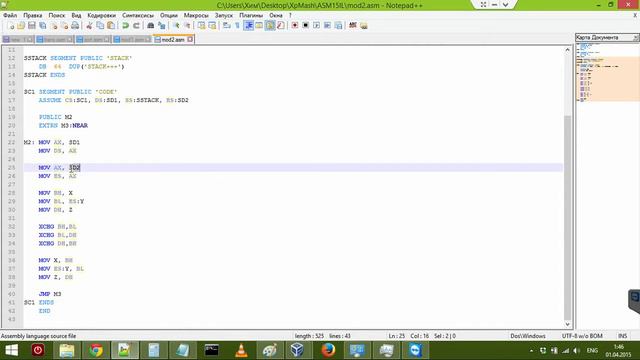Viewport: 640px width, 360px height.
Task: Toggle INS insert mode in status bar
Action: pos(622,336)
